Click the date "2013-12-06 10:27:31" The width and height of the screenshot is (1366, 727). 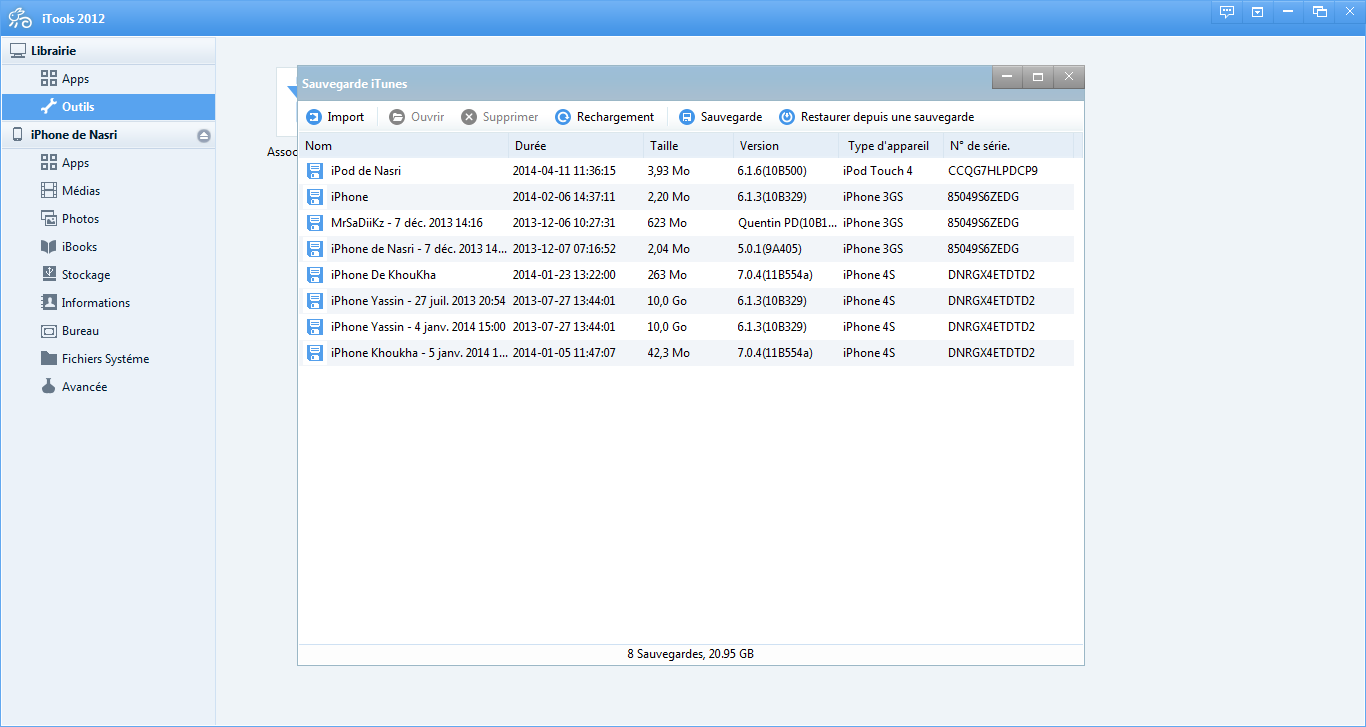[x=564, y=223]
